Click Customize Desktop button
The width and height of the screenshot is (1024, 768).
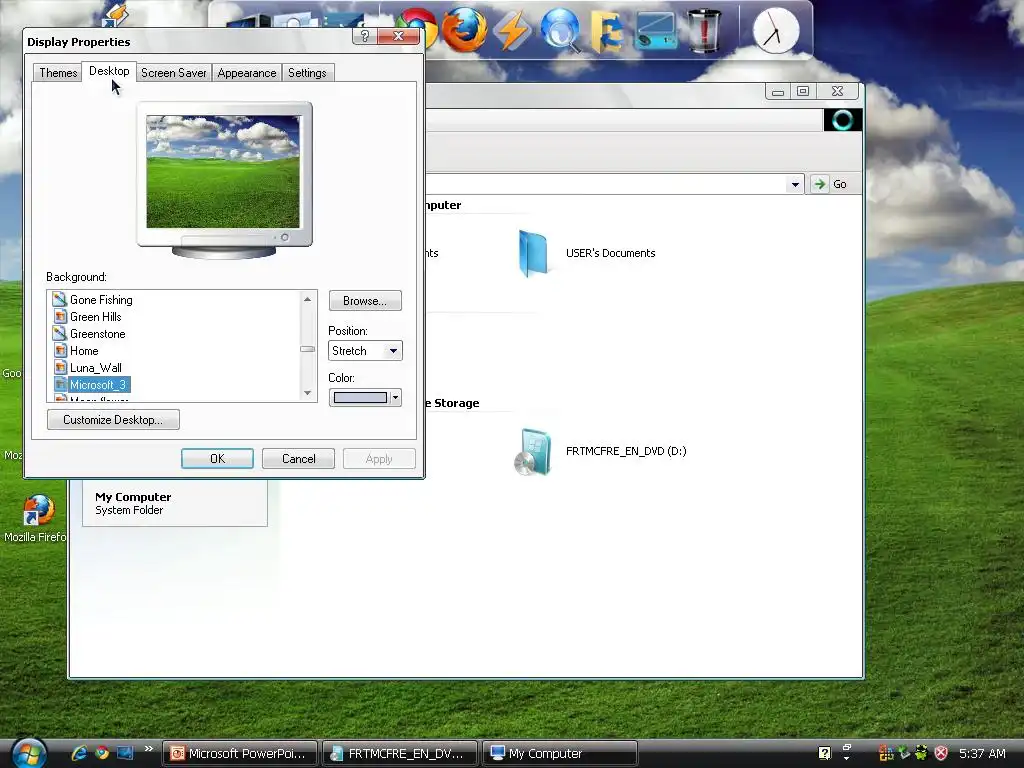pyautogui.click(x=113, y=420)
